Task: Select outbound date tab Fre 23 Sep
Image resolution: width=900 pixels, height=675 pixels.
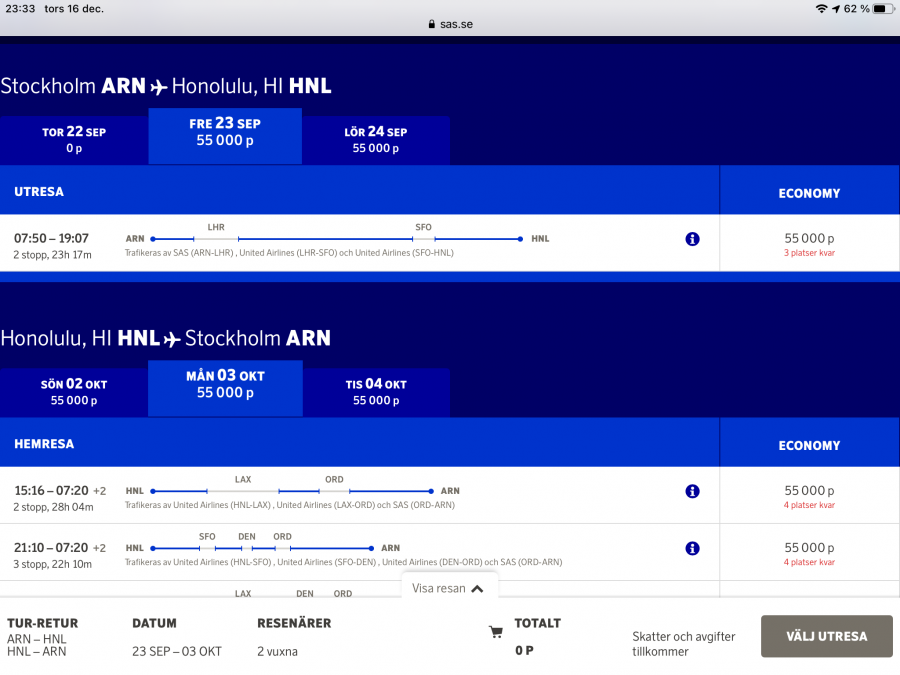Action: pyautogui.click(x=225, y=136)
